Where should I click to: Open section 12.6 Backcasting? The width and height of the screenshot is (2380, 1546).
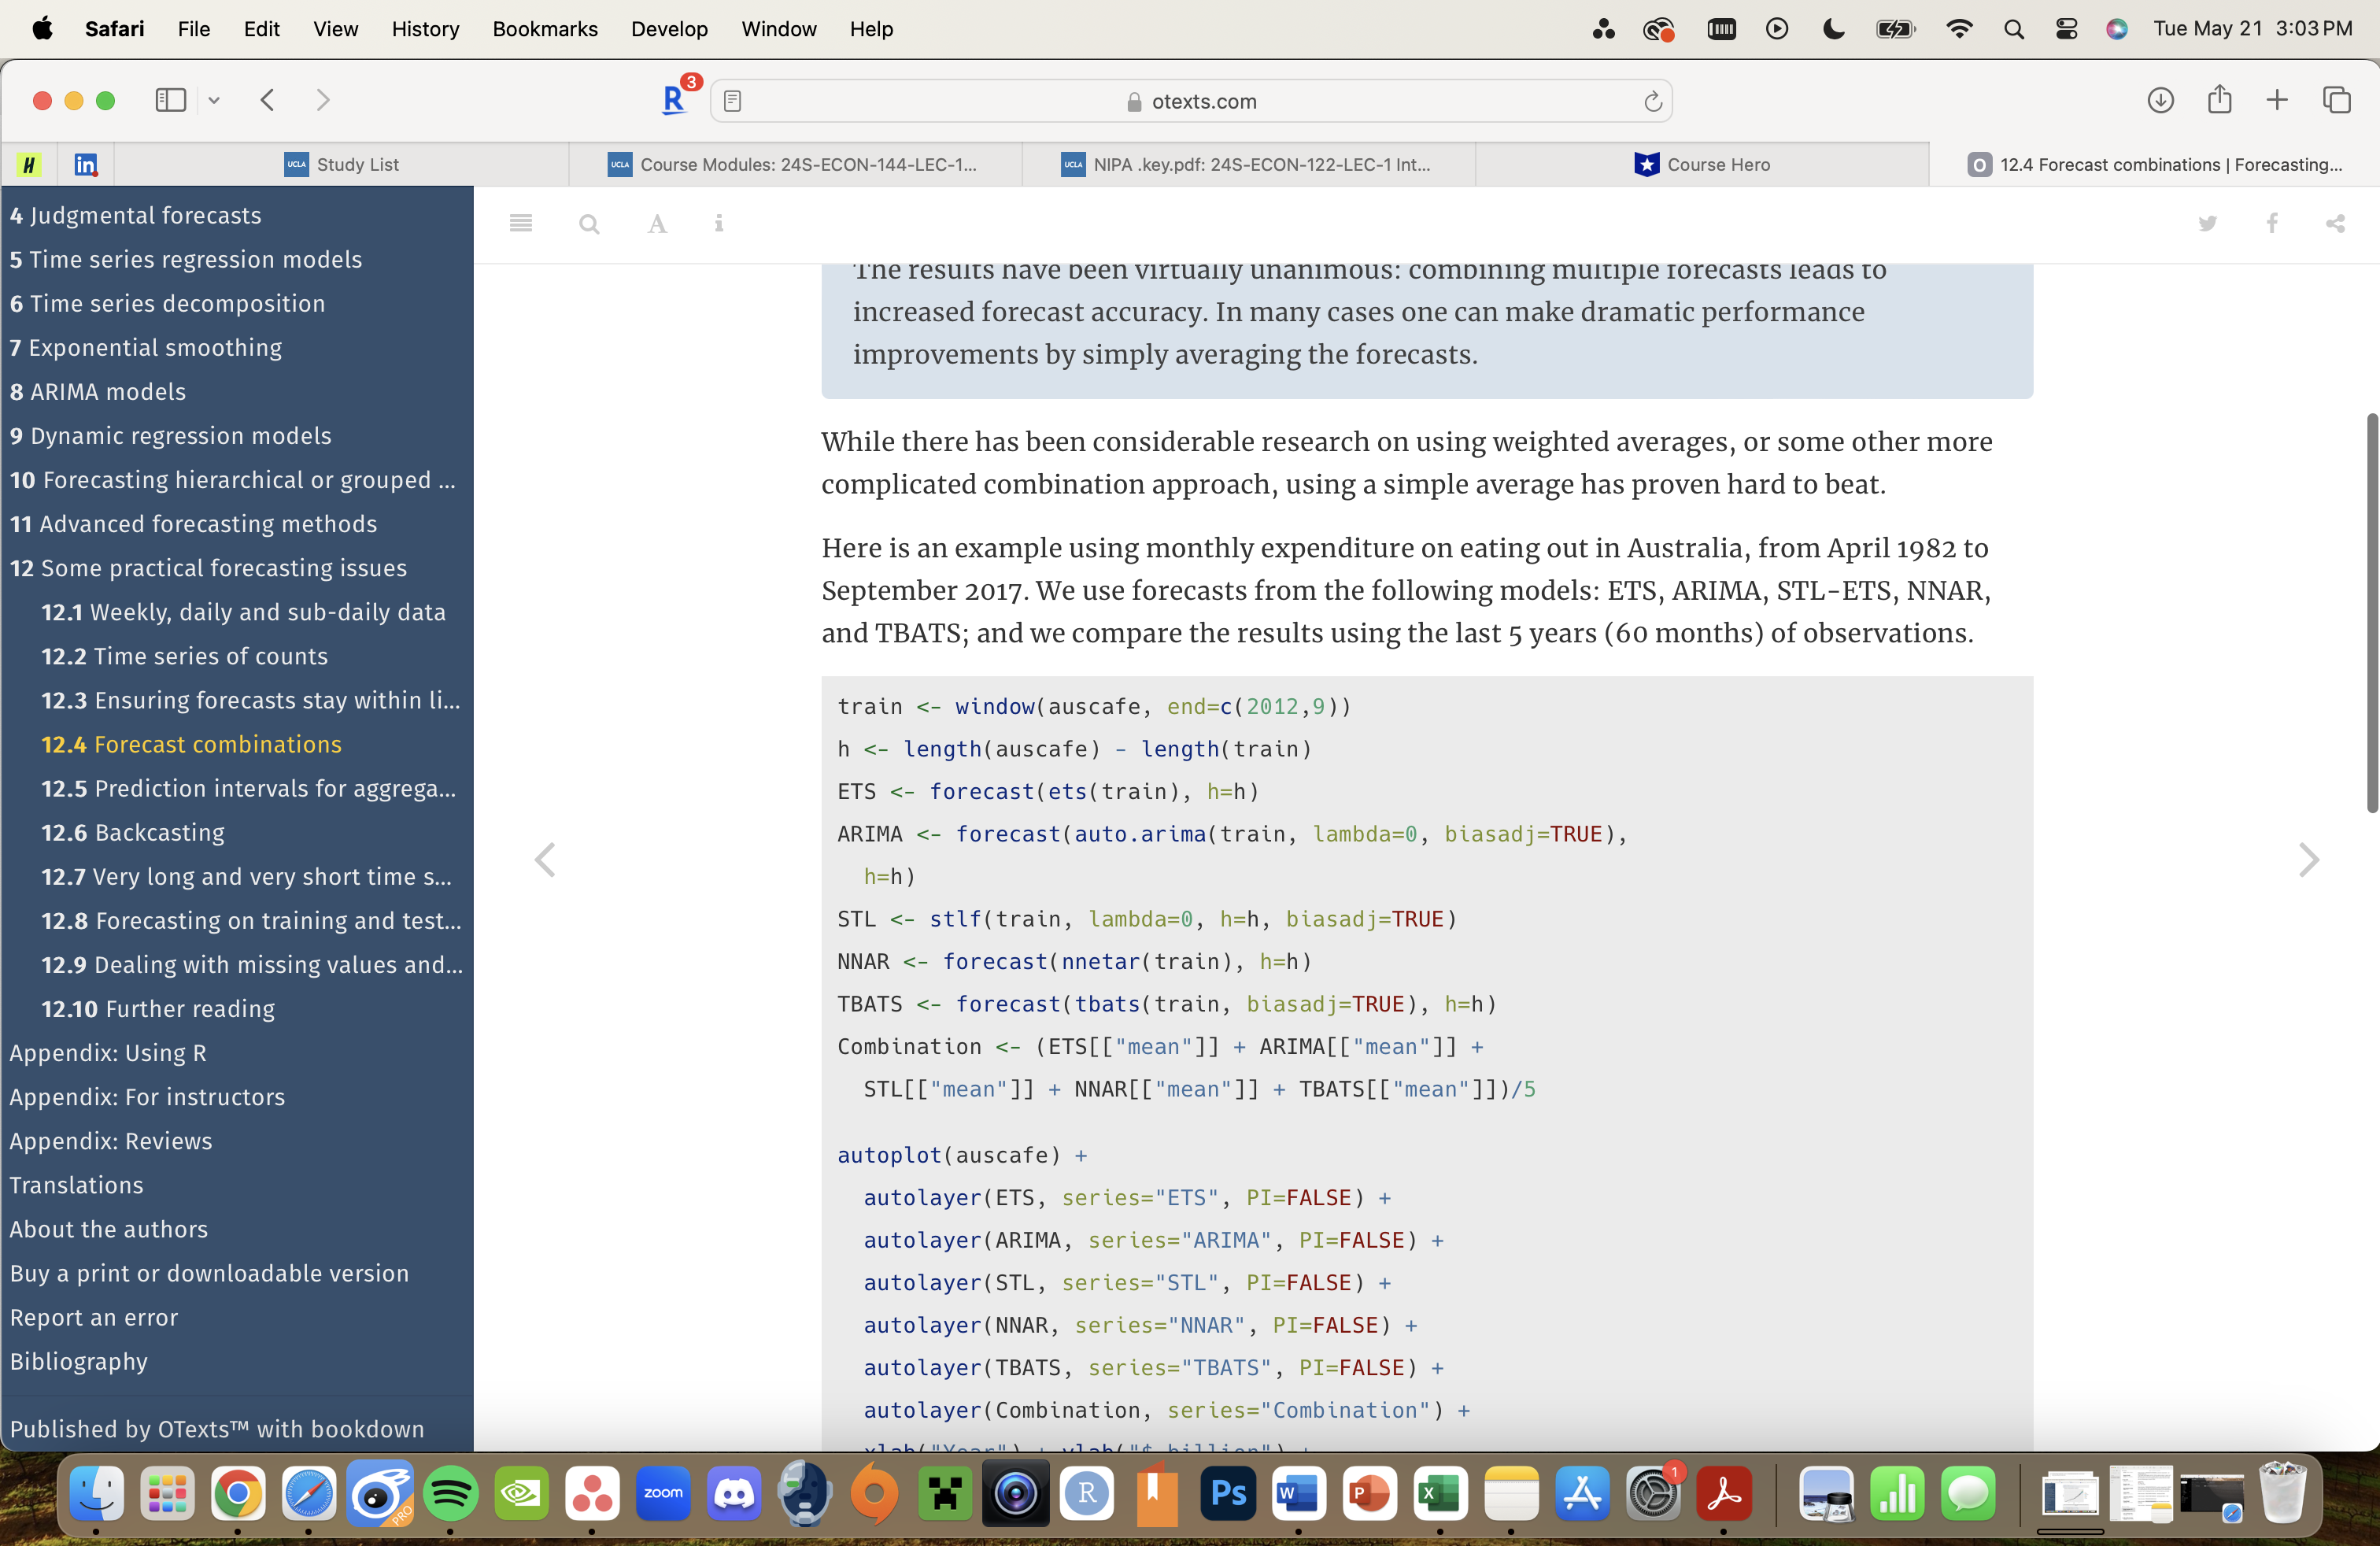(x=133, y=832)
